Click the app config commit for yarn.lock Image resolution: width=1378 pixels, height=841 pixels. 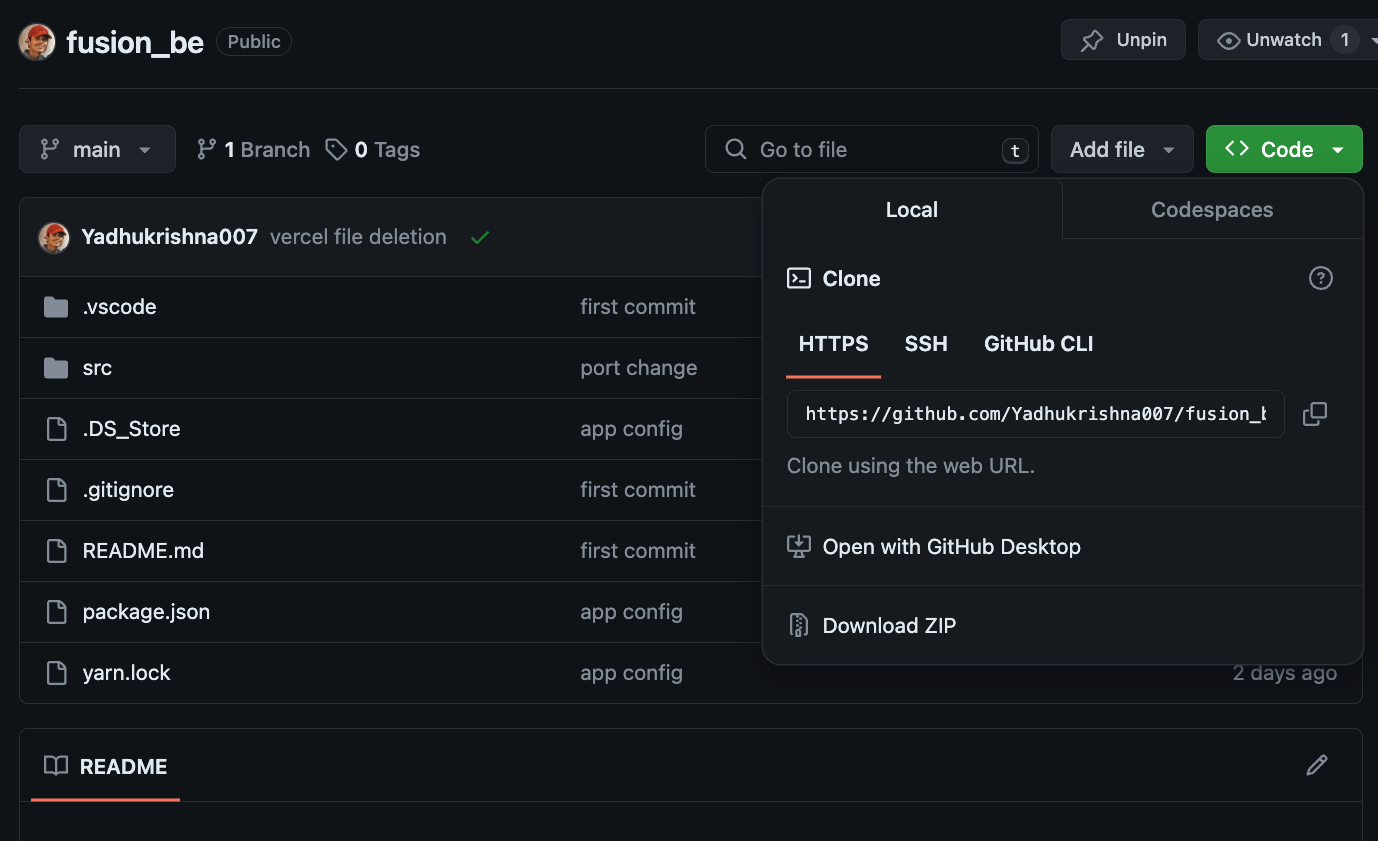pos(631,673)
